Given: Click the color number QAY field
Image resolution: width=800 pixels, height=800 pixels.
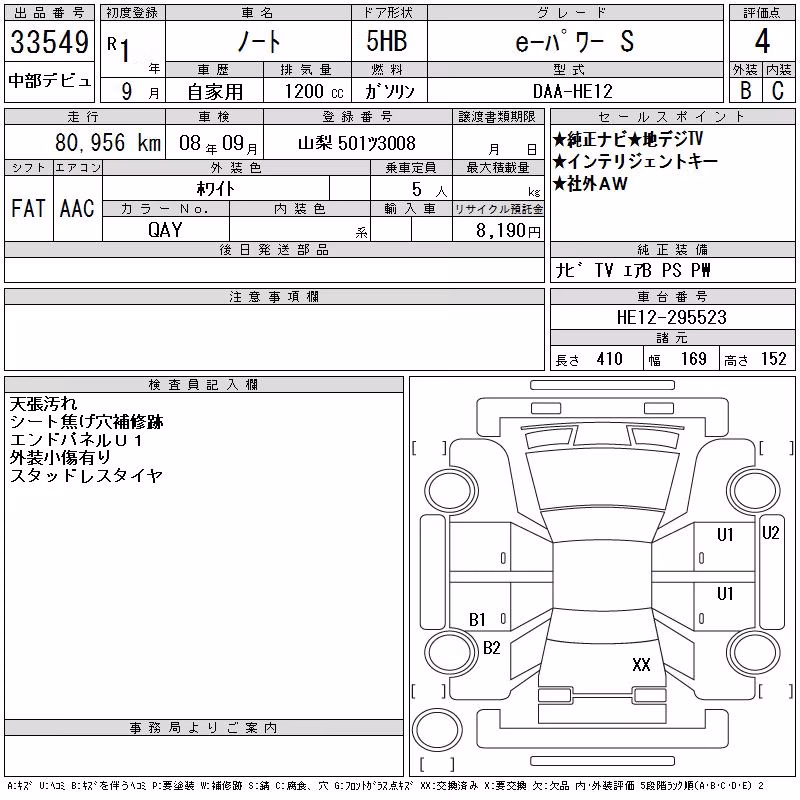Looking at the screenshot, I should tap(165, 230).
